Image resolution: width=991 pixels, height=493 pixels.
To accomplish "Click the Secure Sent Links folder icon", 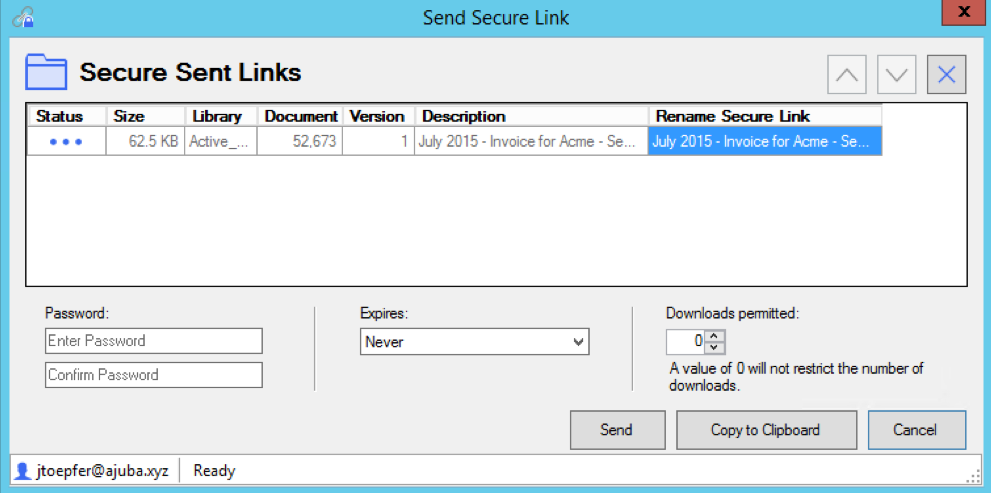I will [46, 73].
